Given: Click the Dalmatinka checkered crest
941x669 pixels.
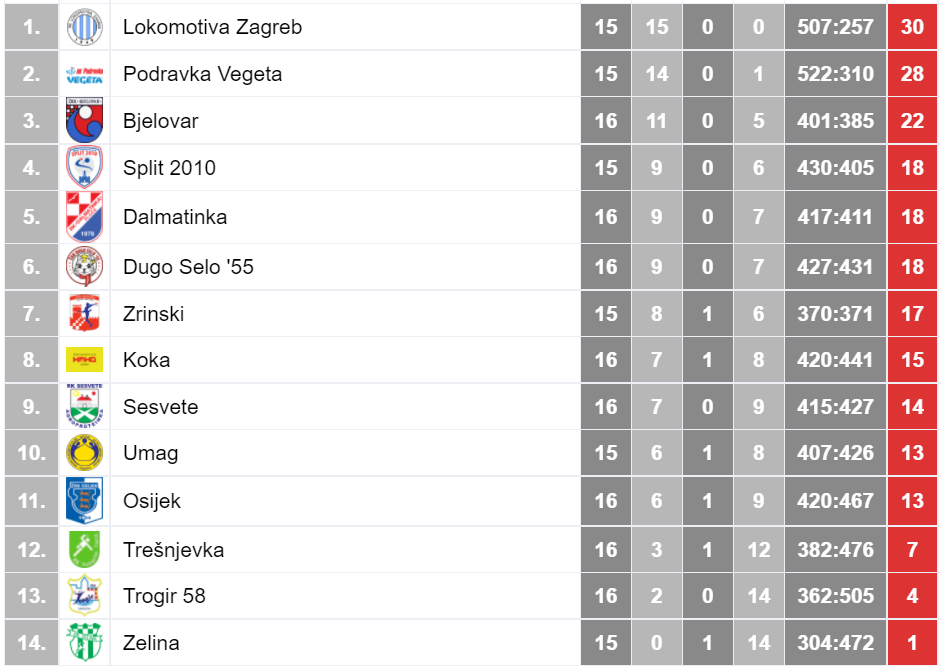Looking at the screenshot, I should pos(84,217).
